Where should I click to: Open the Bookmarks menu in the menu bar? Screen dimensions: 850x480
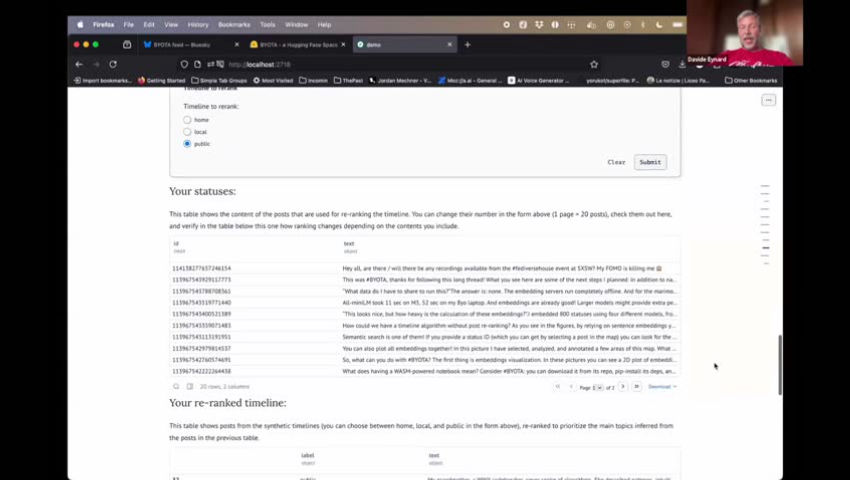tap(234, 24)
